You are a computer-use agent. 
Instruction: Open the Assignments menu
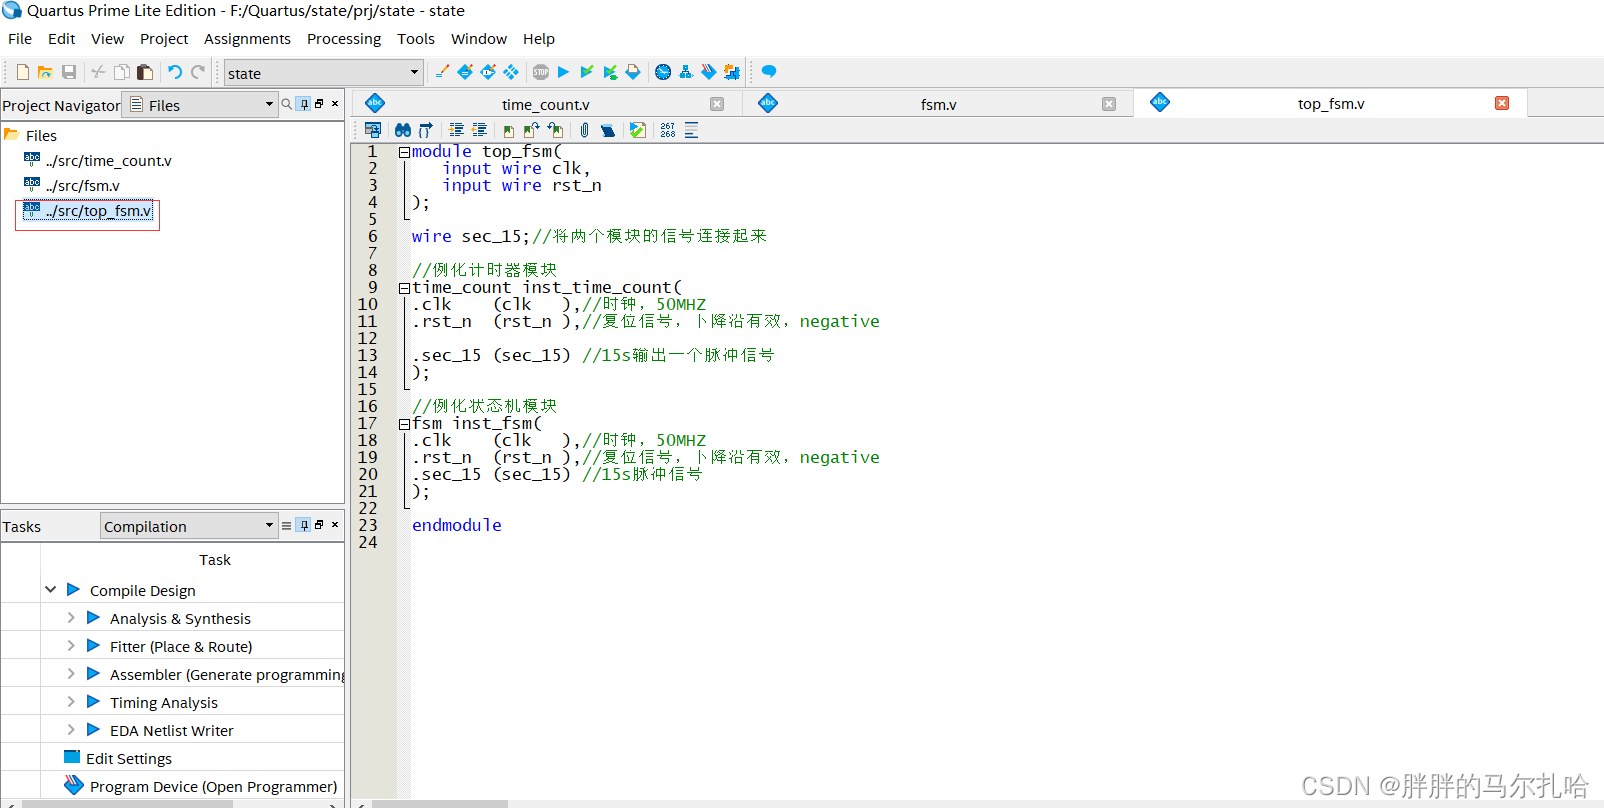(247, 39)
